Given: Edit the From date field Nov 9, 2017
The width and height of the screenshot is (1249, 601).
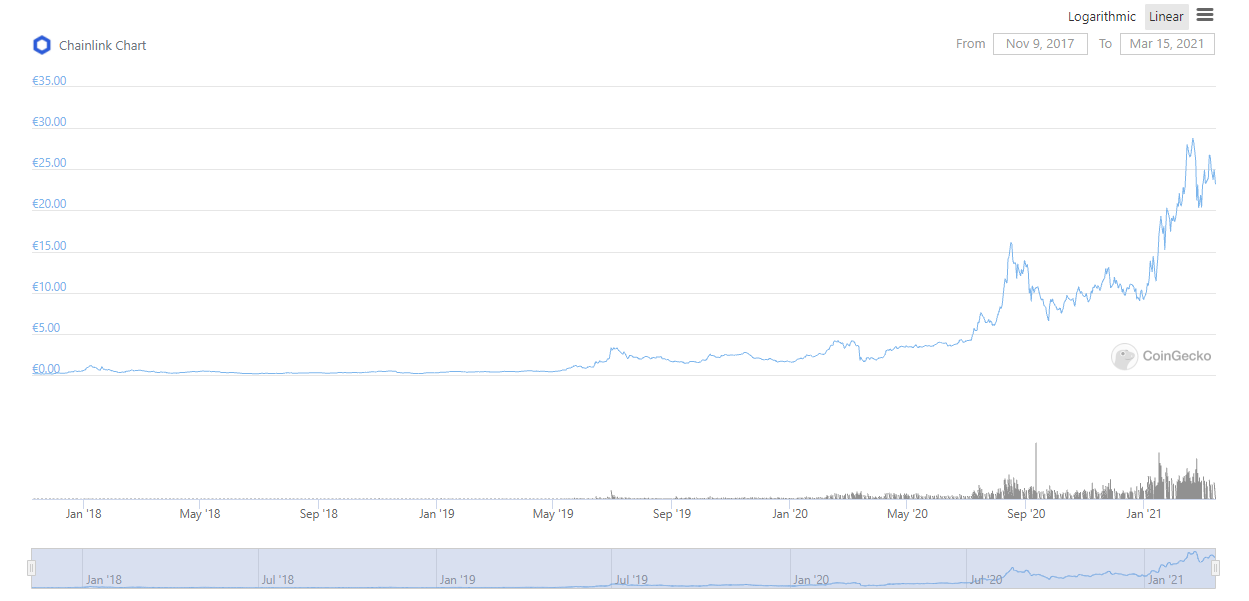Looking at the screenshot, I should tap(1040, 44).
